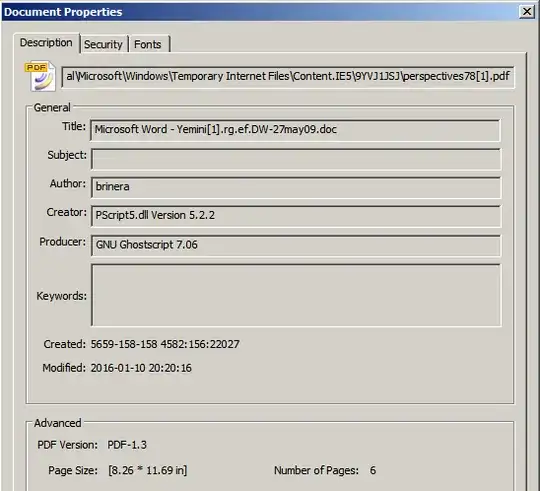Close the Document Properties dialog
The height and width of the screenshot is (491, 540).
coord(527,12)
